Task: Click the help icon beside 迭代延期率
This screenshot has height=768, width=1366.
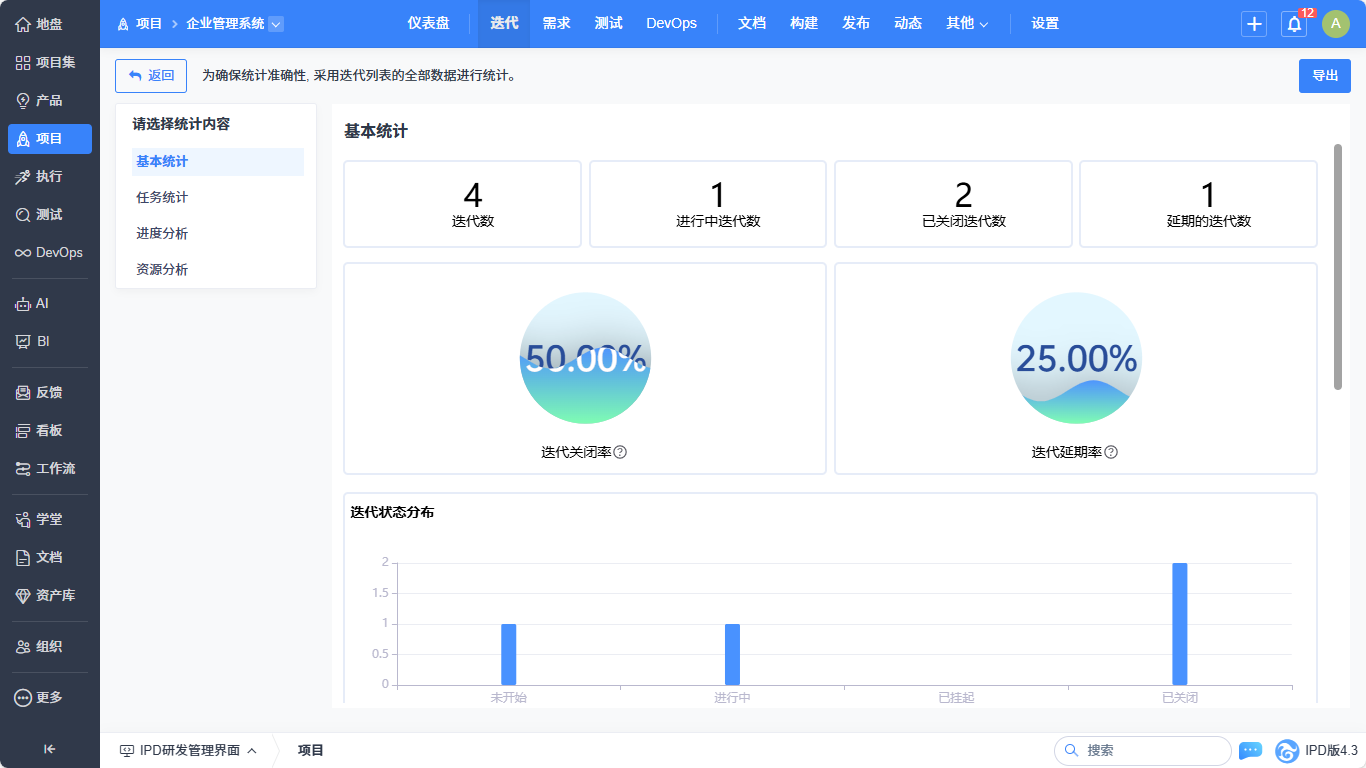Action: 1111,452
